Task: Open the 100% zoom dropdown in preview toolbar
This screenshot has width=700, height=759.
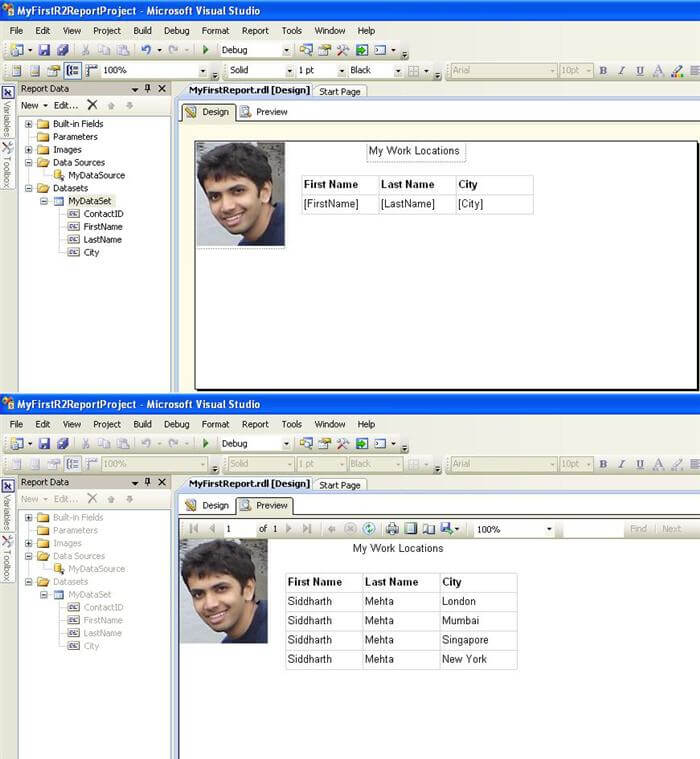Action: tap(549, 529)
